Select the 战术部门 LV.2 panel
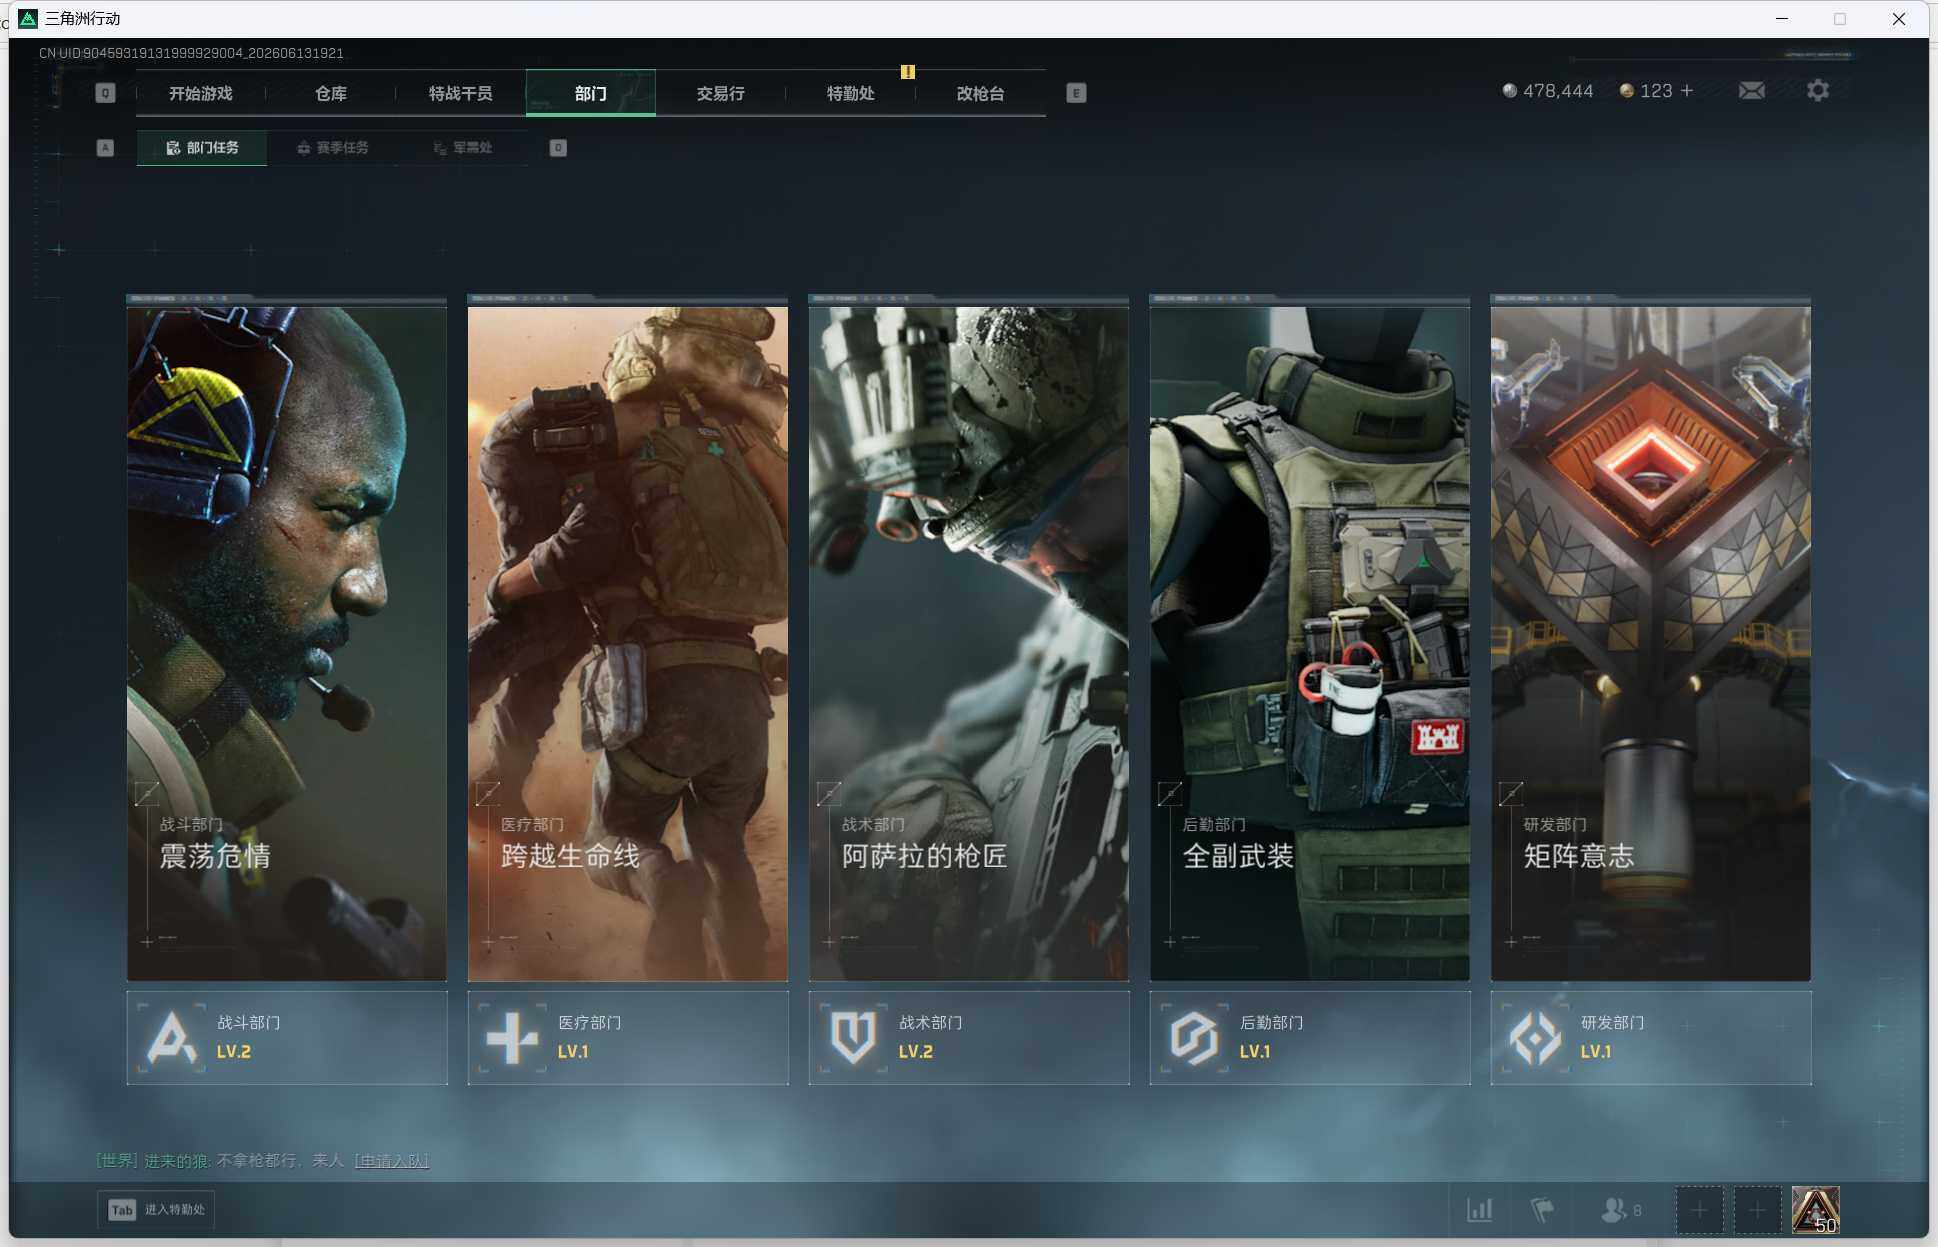 969,1038
